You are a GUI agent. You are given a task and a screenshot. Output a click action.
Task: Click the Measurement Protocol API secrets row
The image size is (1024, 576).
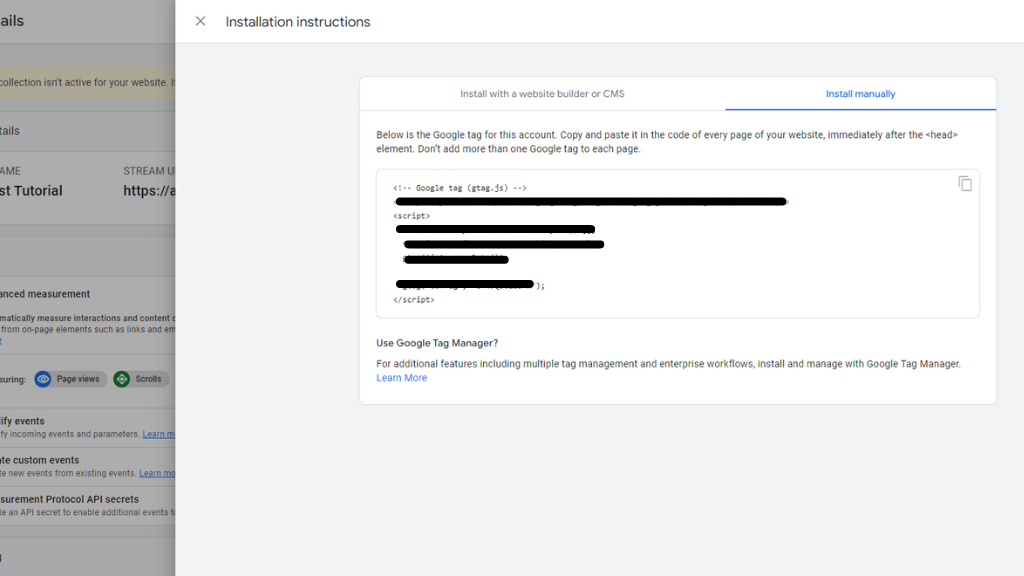point(88,505)
